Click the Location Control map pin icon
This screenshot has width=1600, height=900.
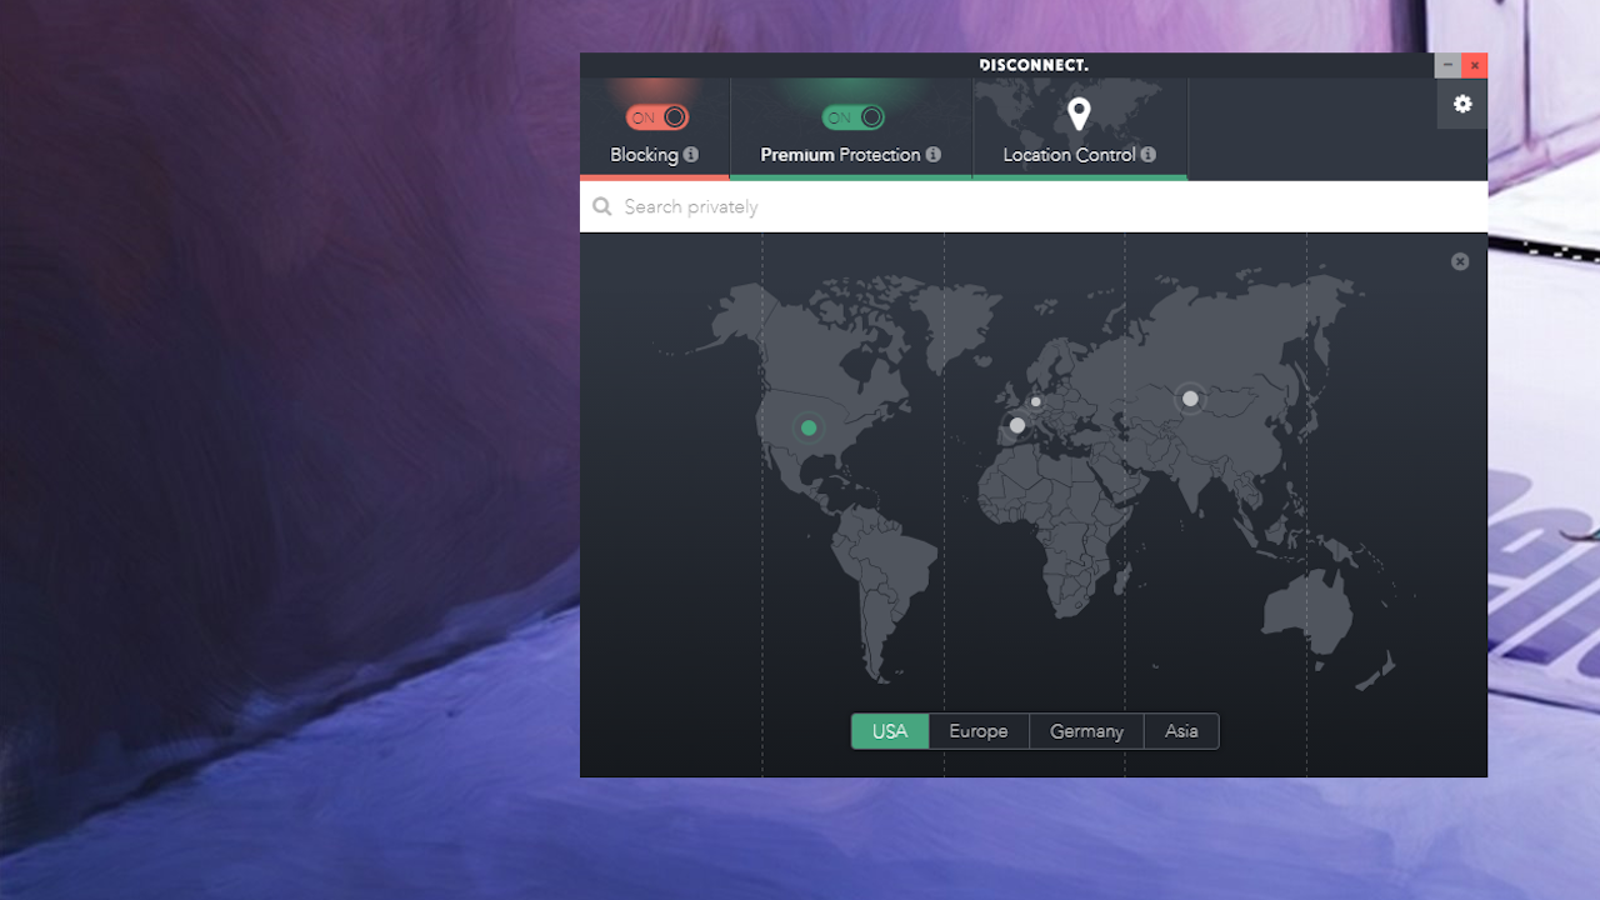click(x=1078, y=113)
